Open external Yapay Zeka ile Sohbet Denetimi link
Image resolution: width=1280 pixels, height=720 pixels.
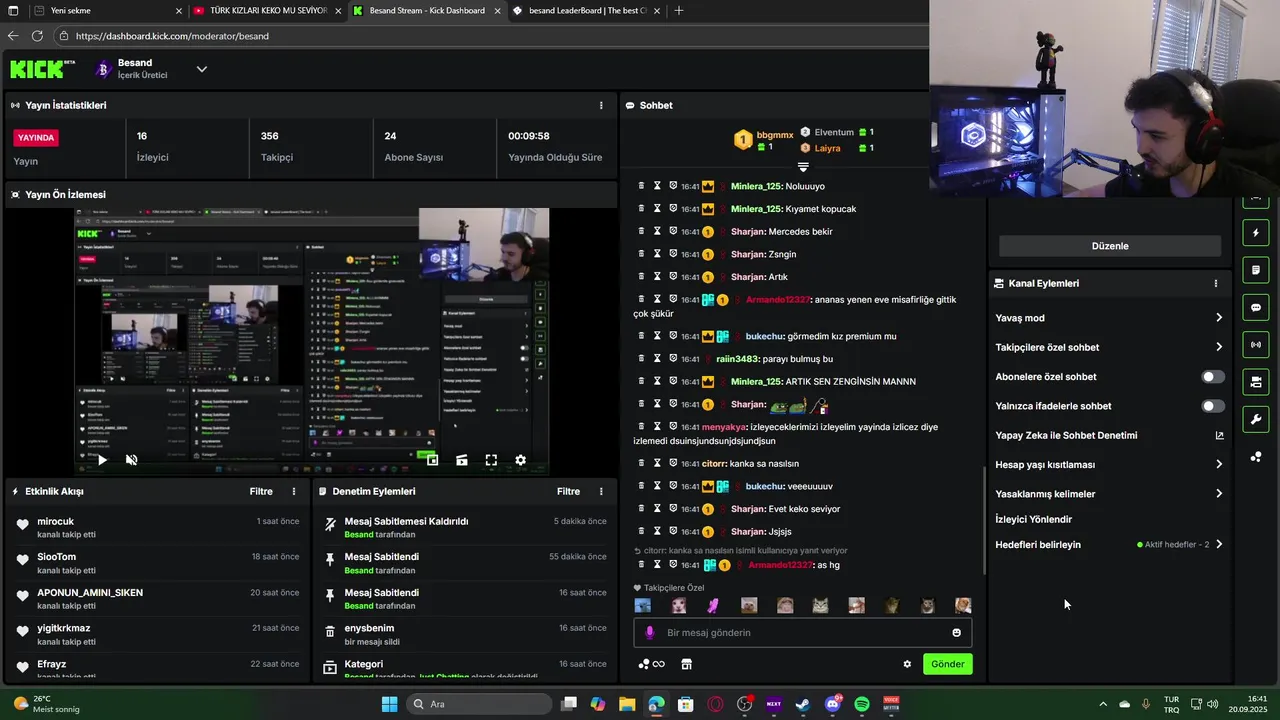(1219, 435)
